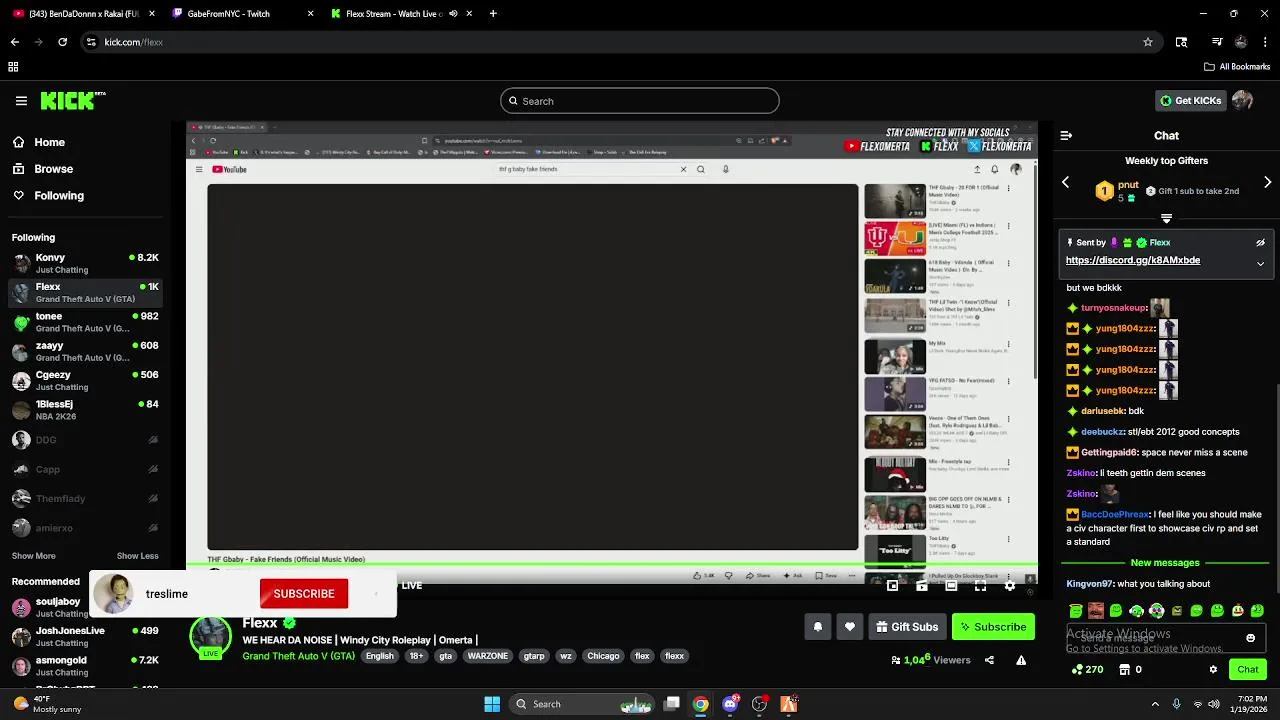The width and height of the screenshot is (1280, 720).
Task: Open All Bookmarks folder
Action: click(1237, 67)
